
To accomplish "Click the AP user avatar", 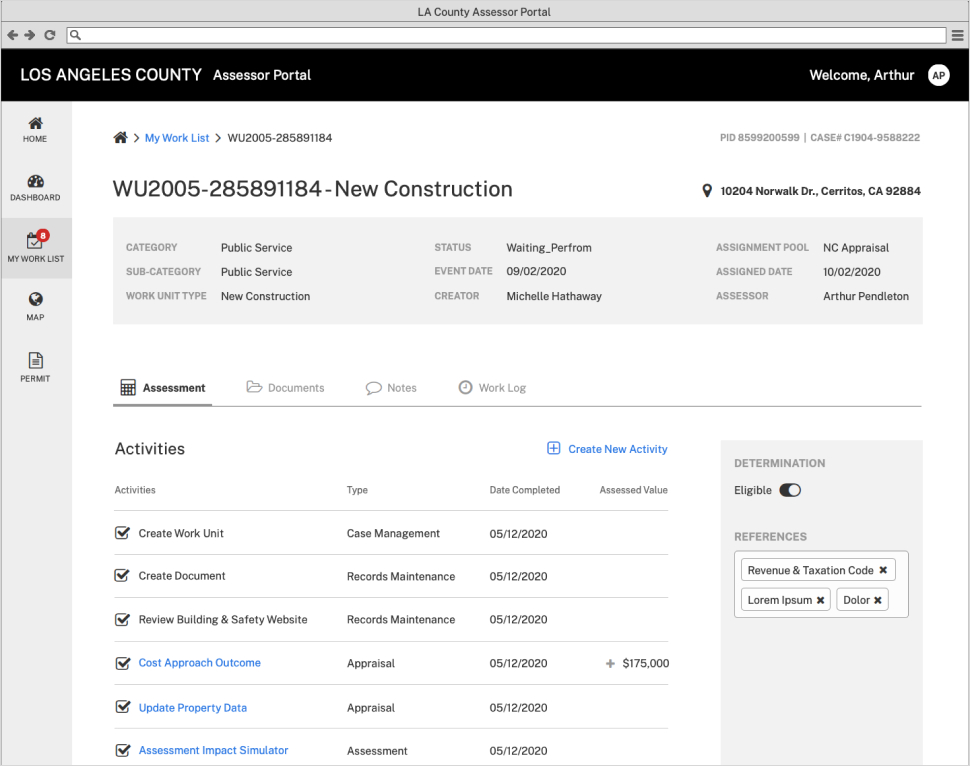I will 938,75.
